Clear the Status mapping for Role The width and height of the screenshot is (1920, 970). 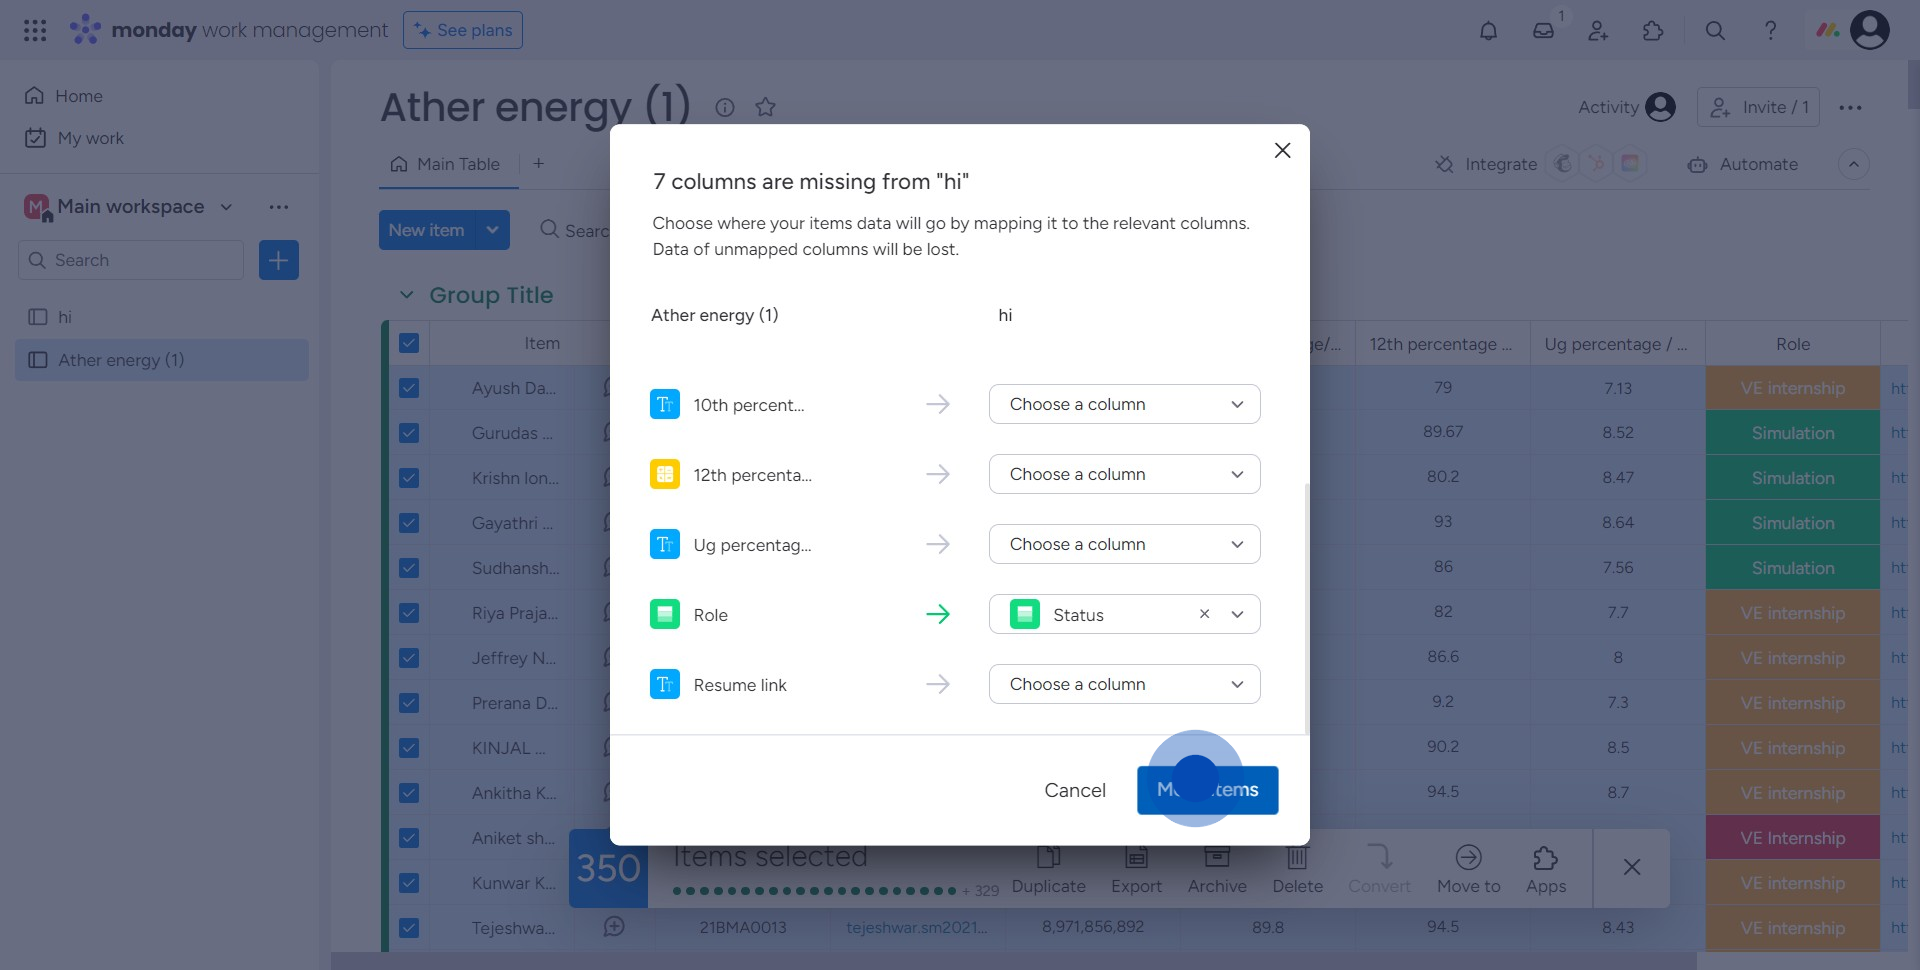point(1204,614)
